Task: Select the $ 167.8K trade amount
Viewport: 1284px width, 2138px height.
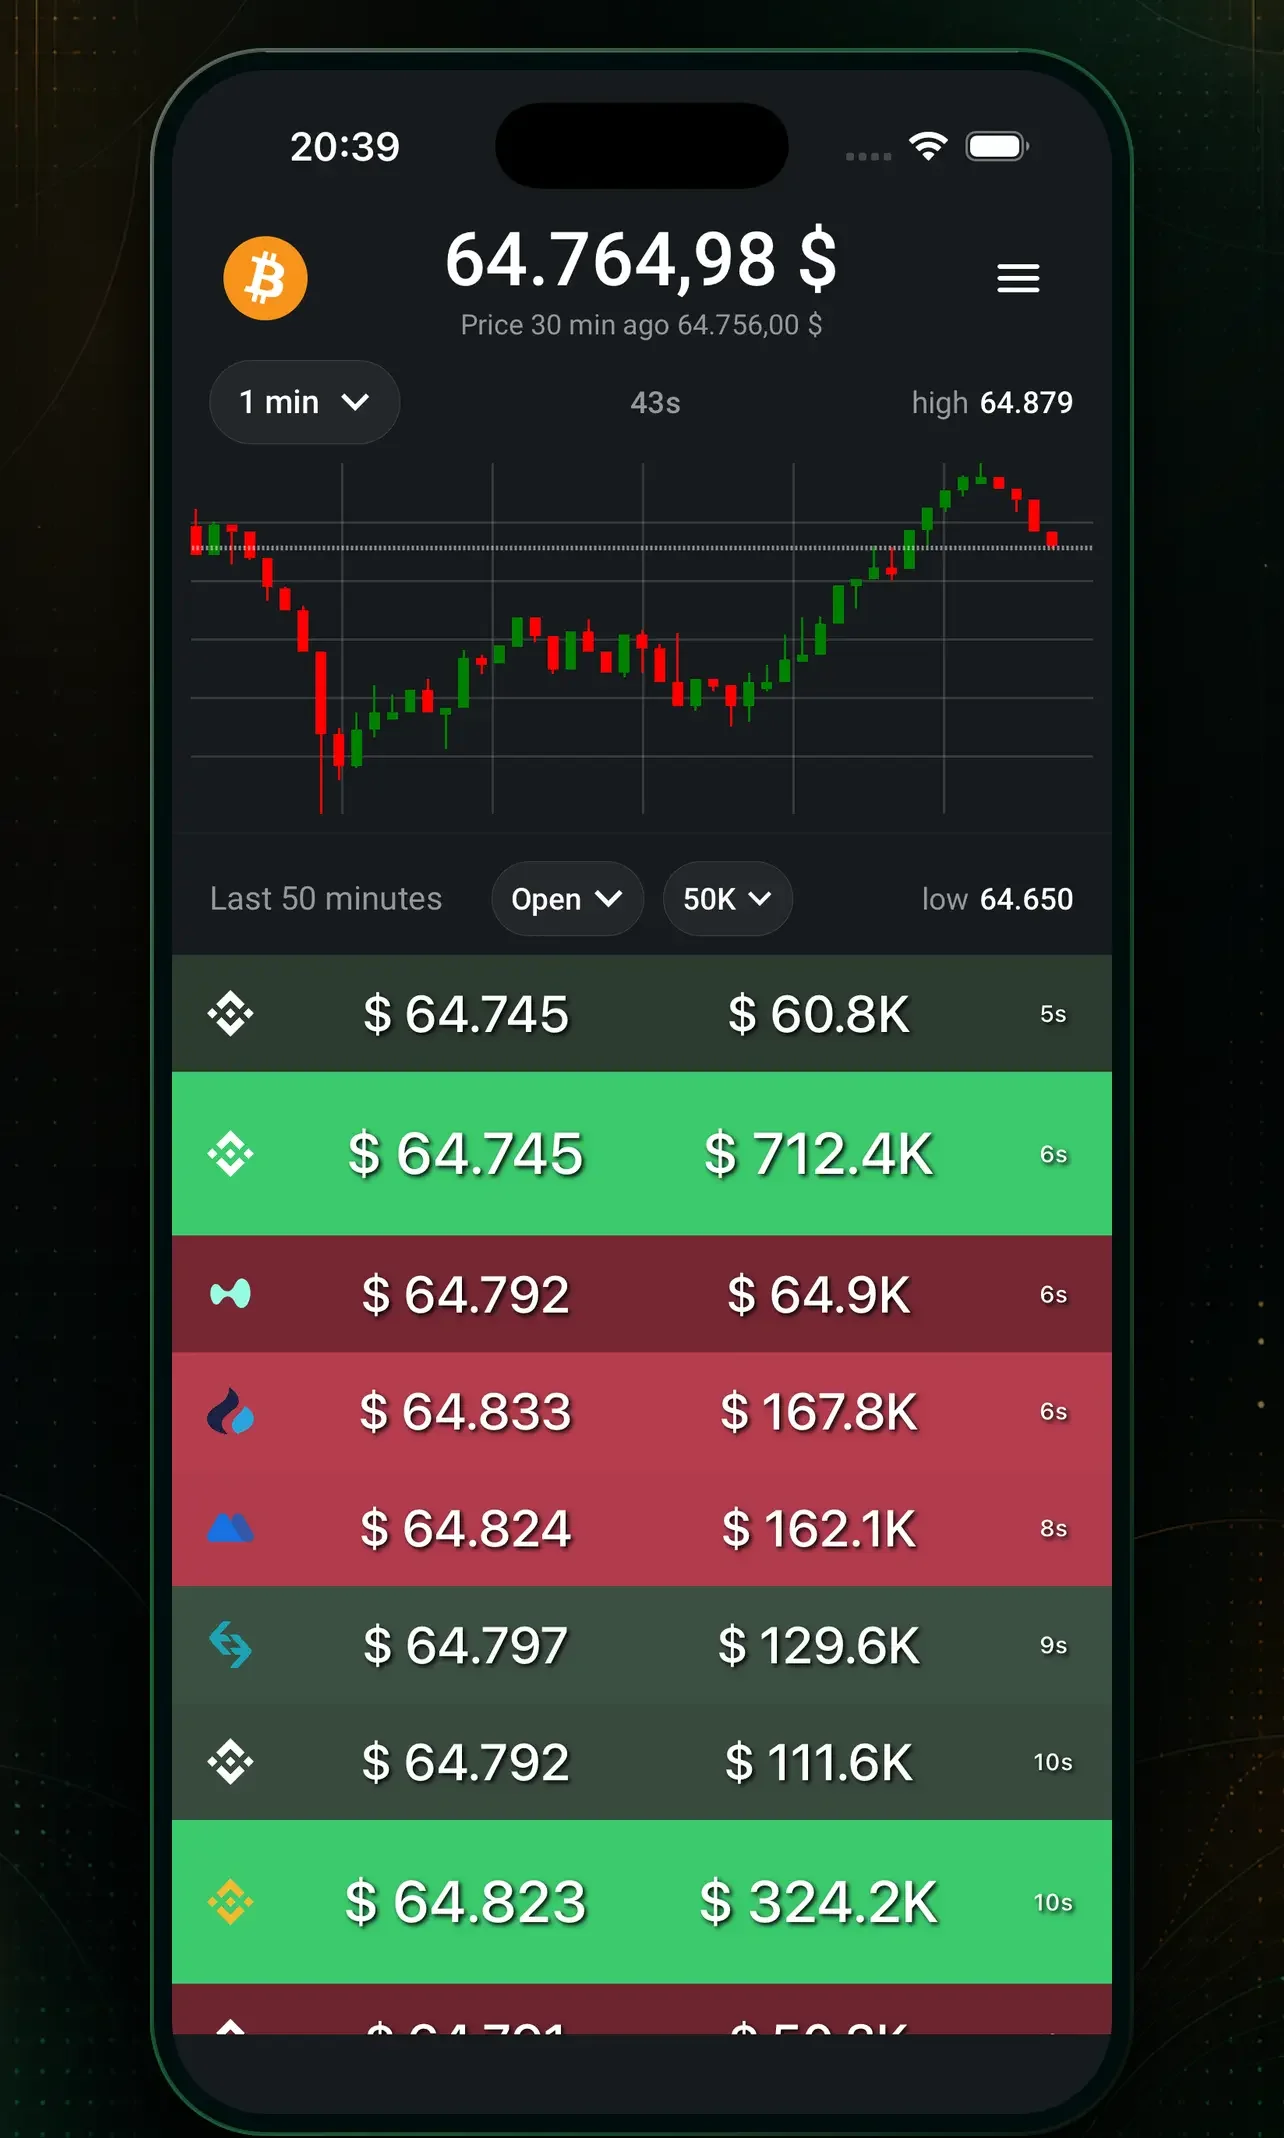Action: [819, 1412]
